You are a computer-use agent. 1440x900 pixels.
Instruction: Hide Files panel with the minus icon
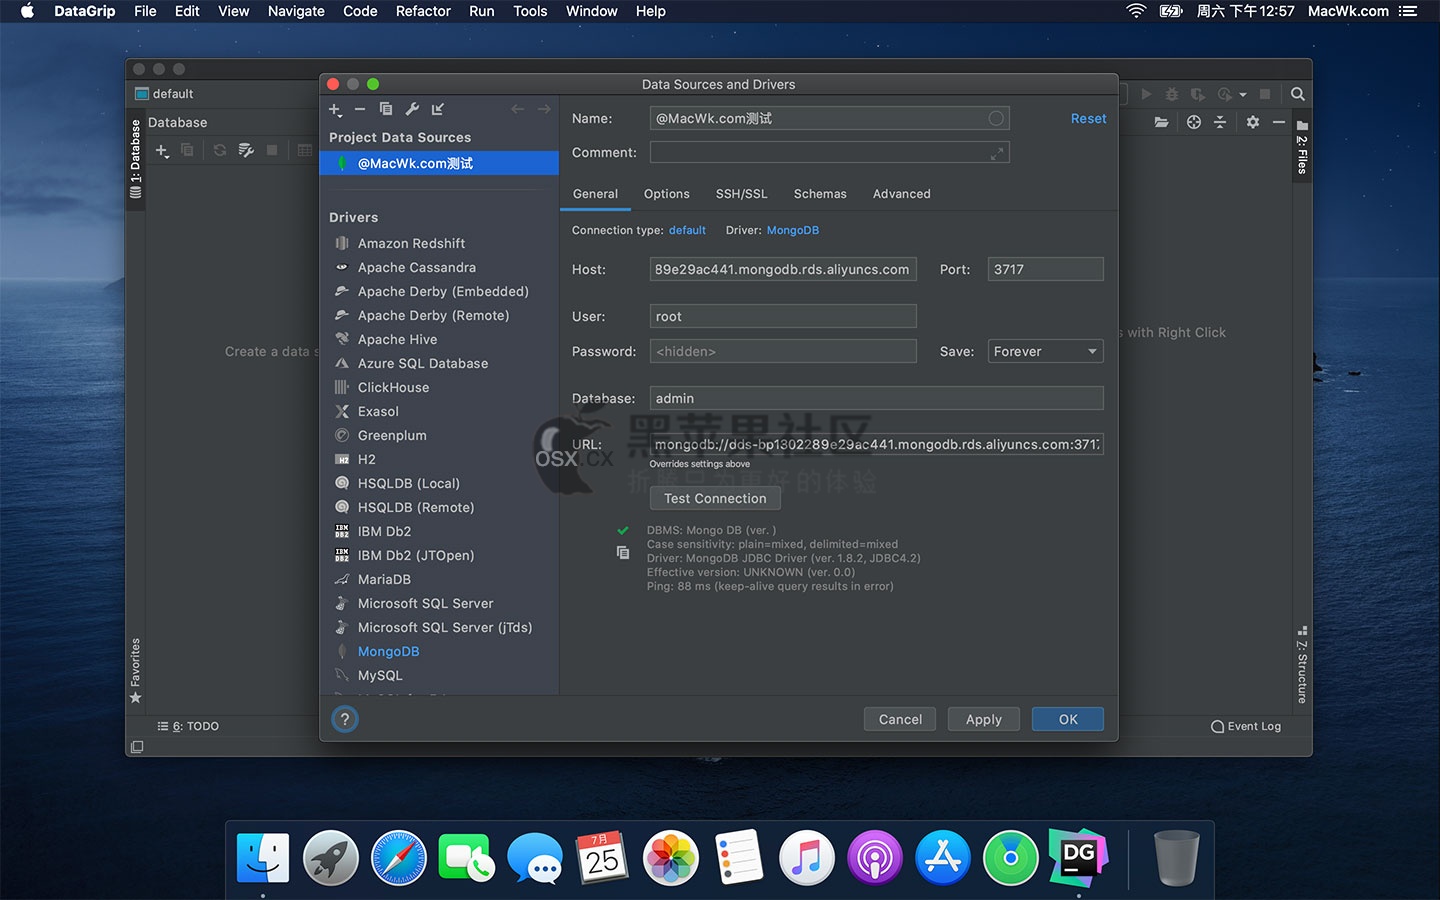(1279, 122)
